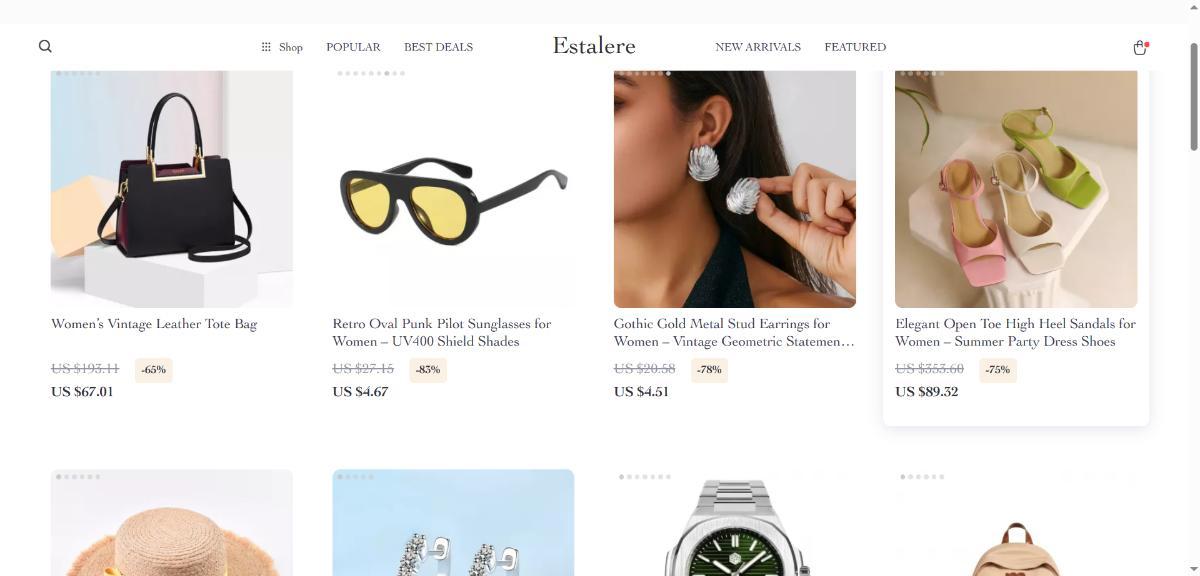Open the high heel sandals photo

tap(1016, 189)
